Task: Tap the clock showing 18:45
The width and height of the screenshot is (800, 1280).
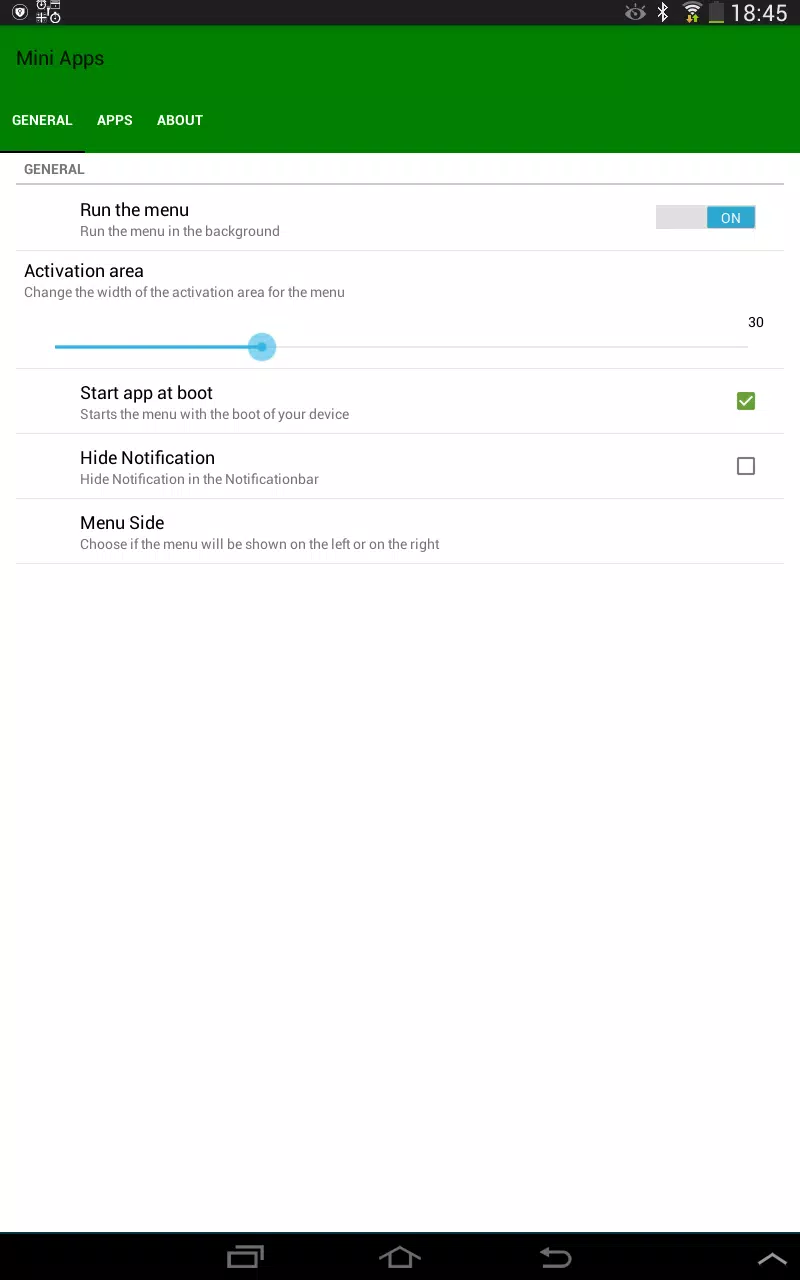Action: coord(759,13)
